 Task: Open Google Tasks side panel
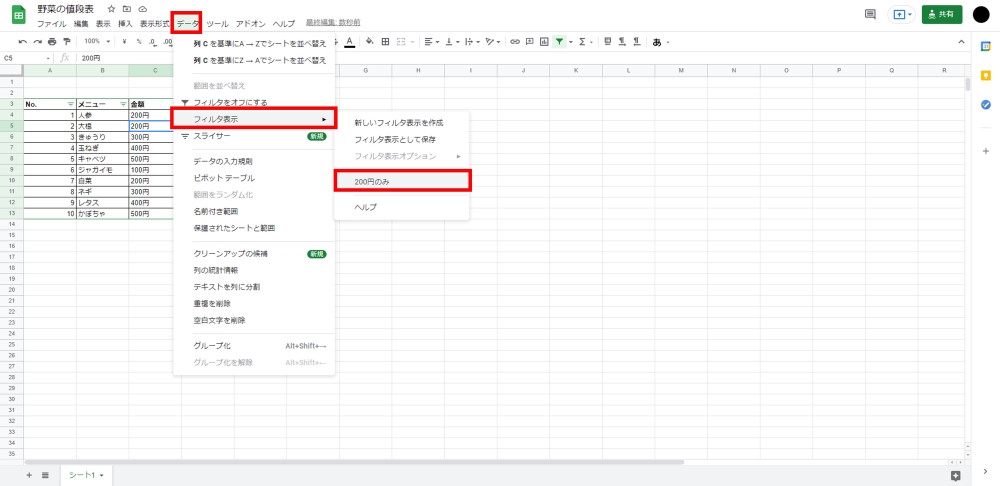pos(985,105)
